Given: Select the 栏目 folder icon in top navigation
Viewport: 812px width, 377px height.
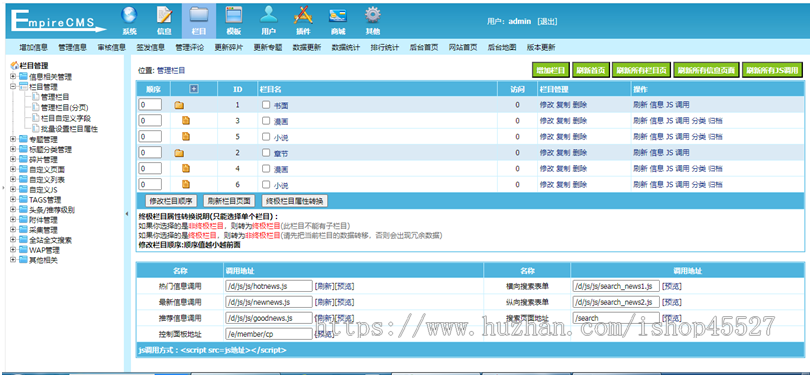Looking at the screenshot, I should 199,14.
